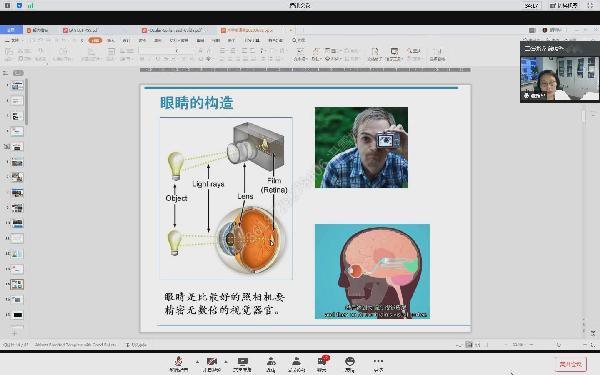
Task: Click the slideshow icon in ribbon
Action: click(394, 52)
